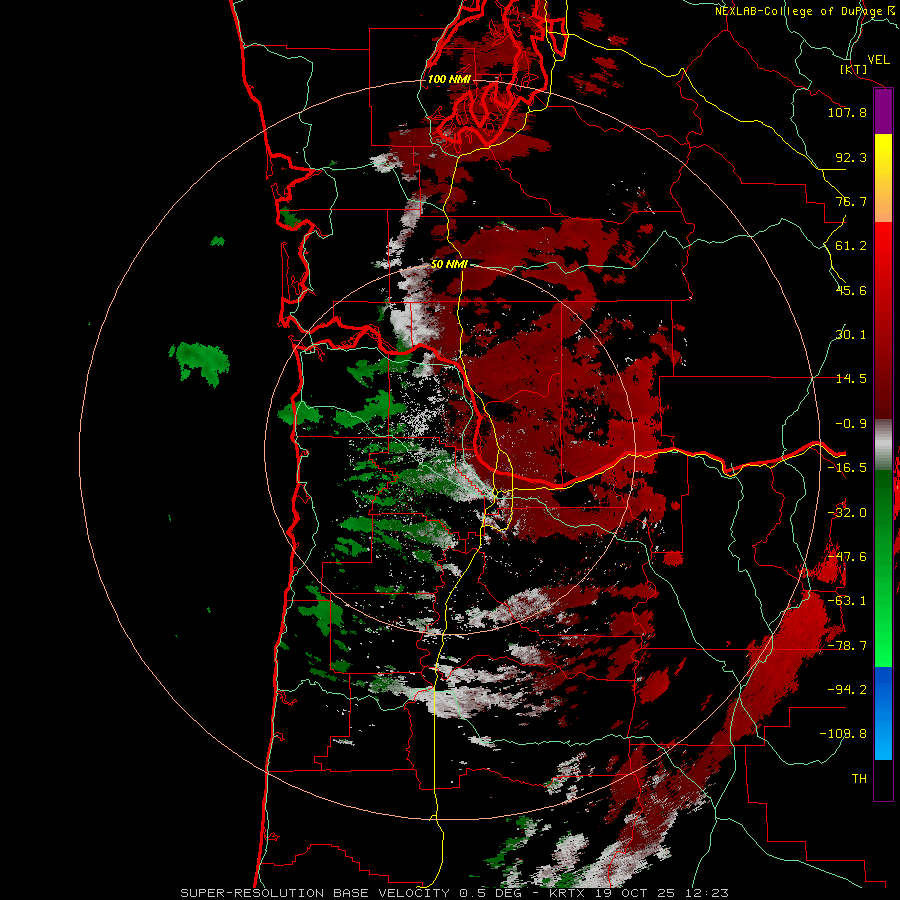Click the -78.7 legend value
The width and height of the screenshot is (900, 900).
click(x=847, y=646)
